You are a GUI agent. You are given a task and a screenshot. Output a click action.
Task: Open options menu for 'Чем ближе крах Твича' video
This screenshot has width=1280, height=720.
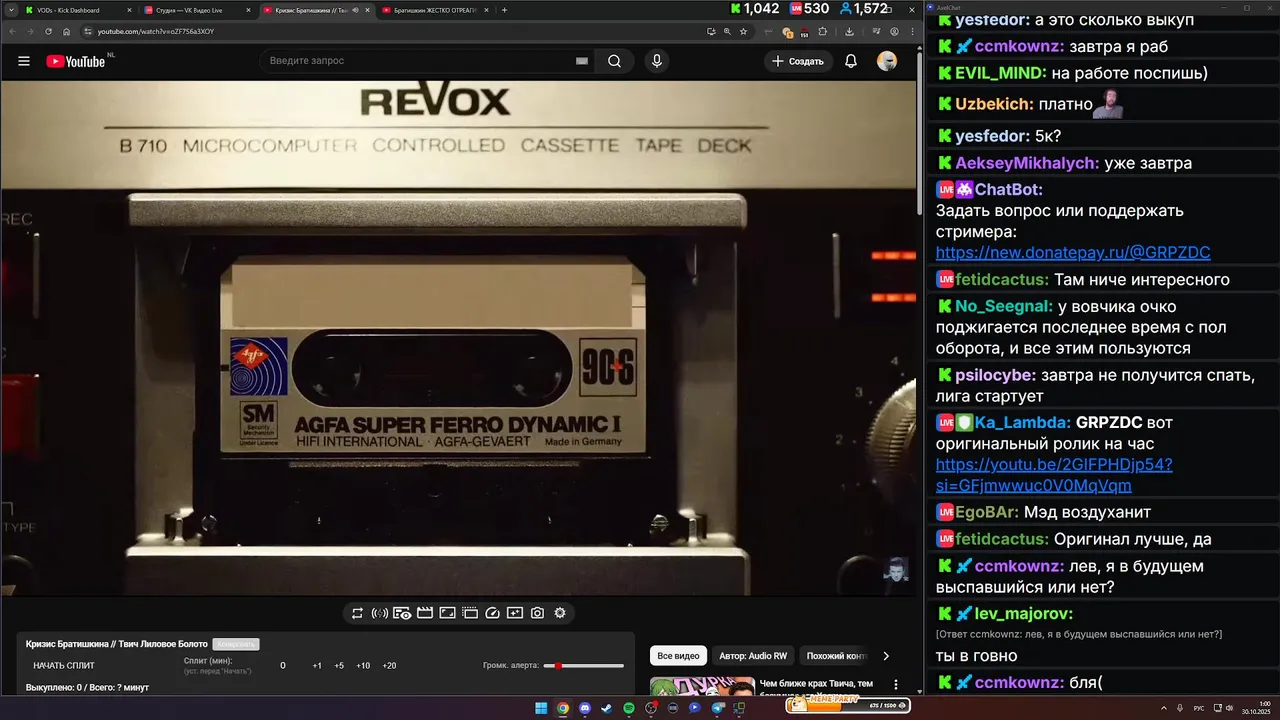[895, 685]
